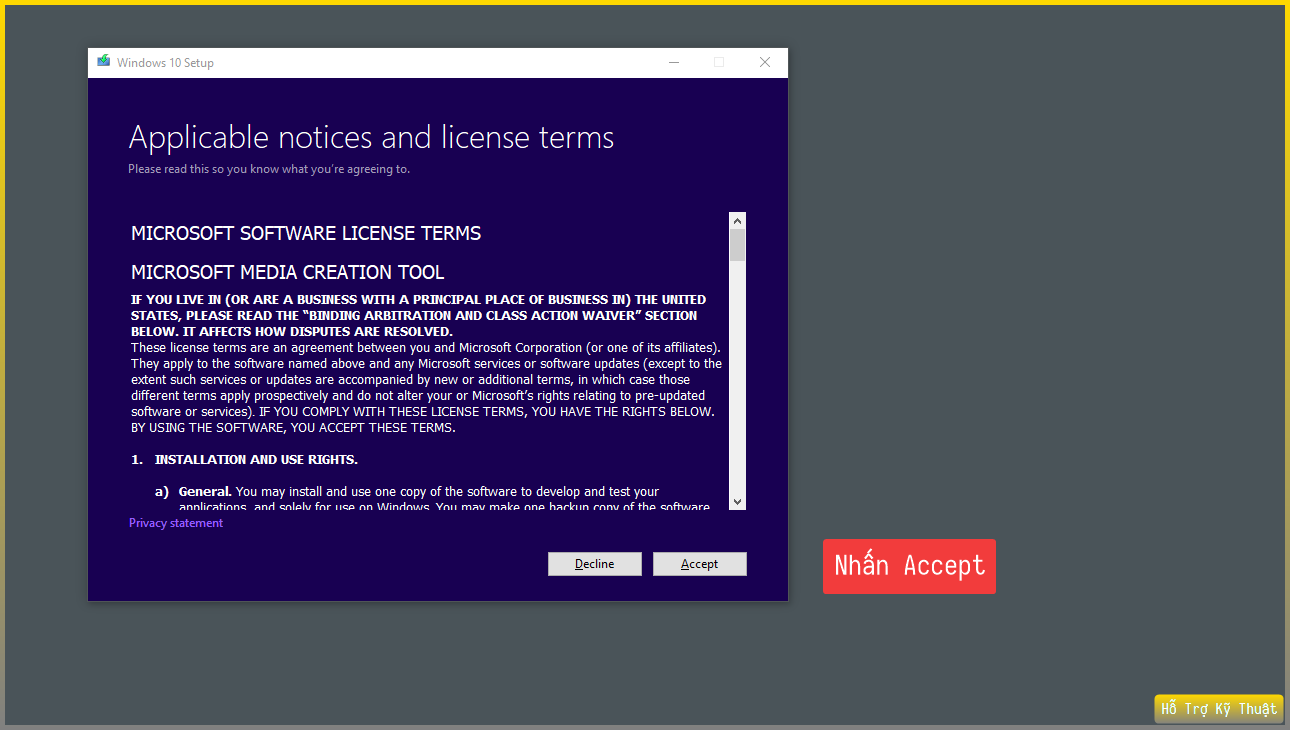Click the license text scrollbar thumb
Image resolution: width=1290 pixels, height=730 pixels.
[737, 245]
